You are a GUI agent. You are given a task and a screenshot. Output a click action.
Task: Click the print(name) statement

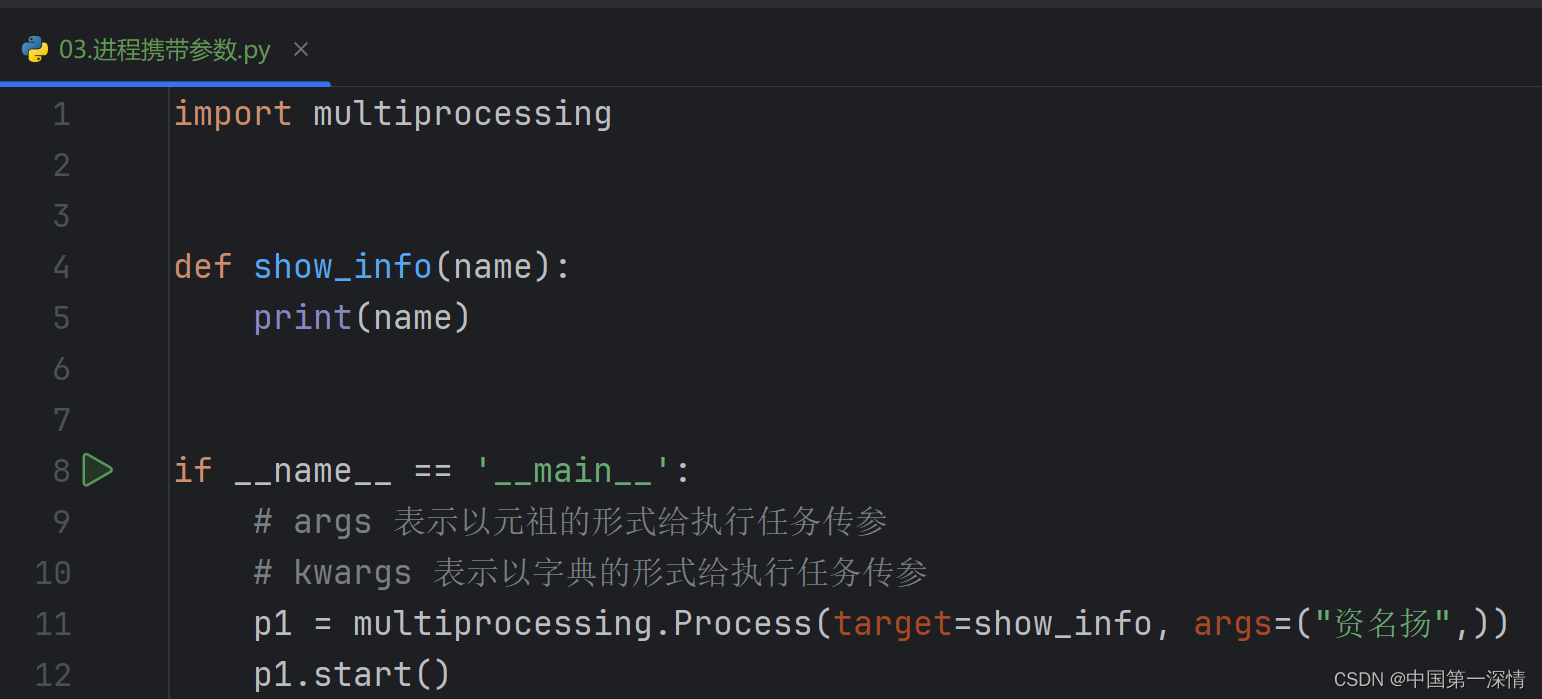[360, 317]
